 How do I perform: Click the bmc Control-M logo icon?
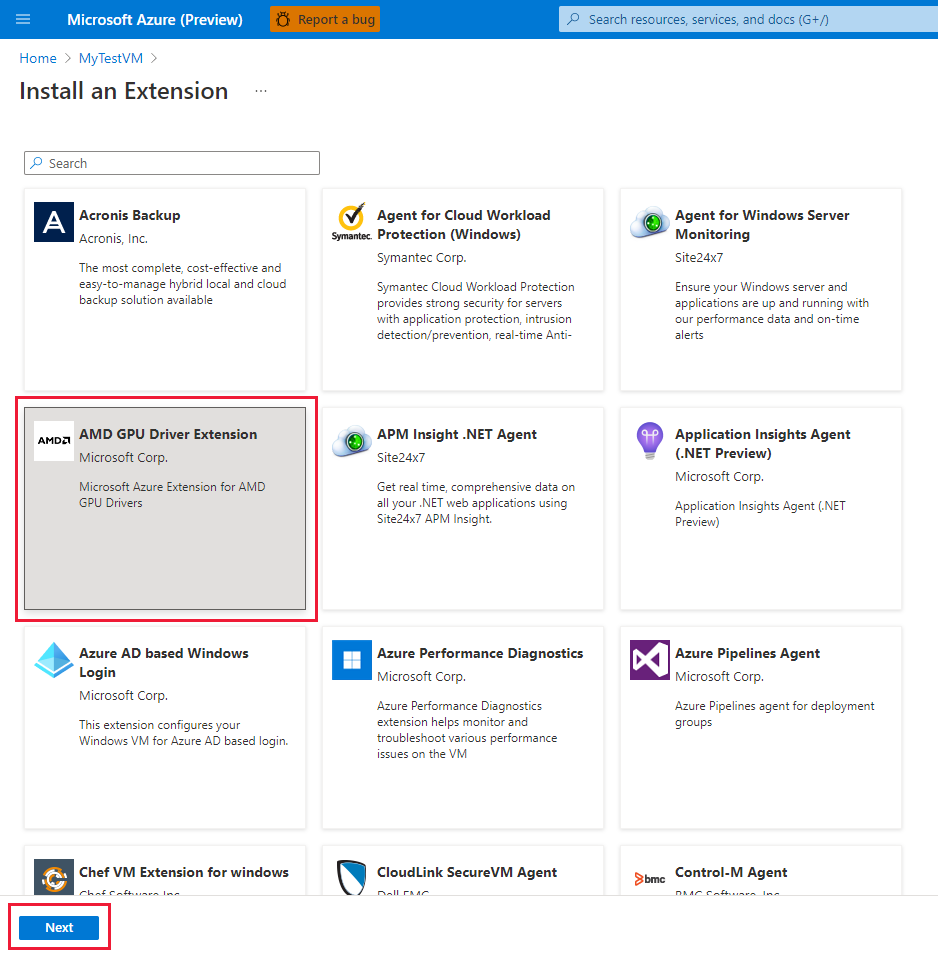pyautogui.click(x=650, y=879)
